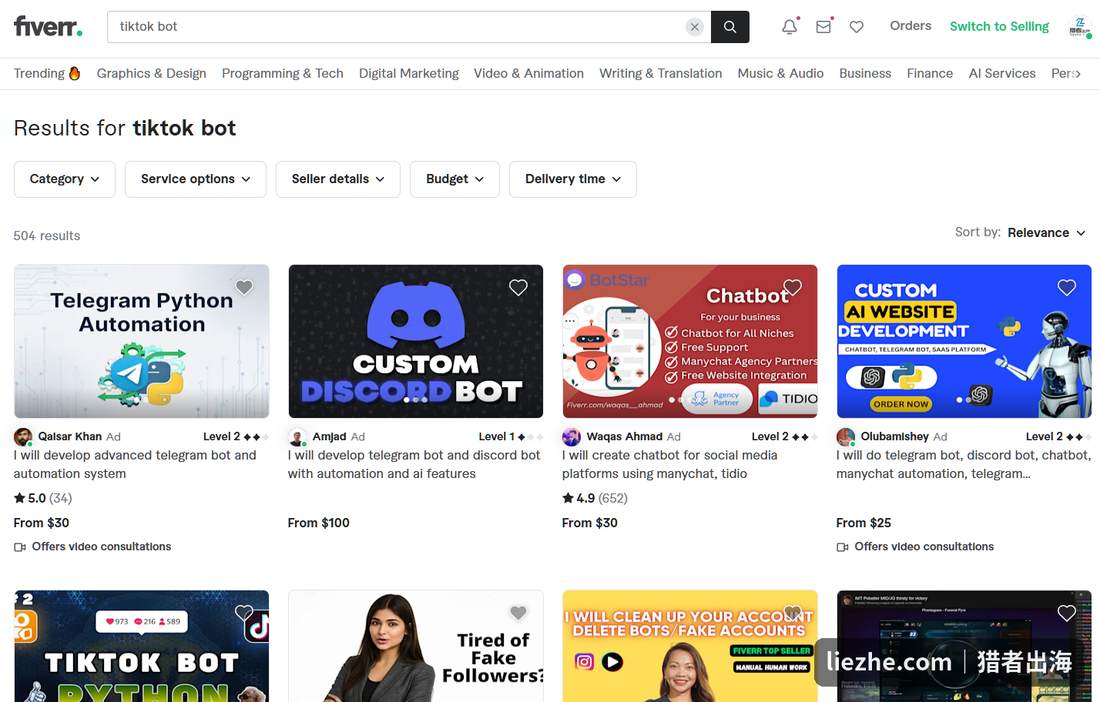1100x702 pixels.
Task: Favorite the Tired of Fake Followers gig
Action: click(x=518, y=612)
